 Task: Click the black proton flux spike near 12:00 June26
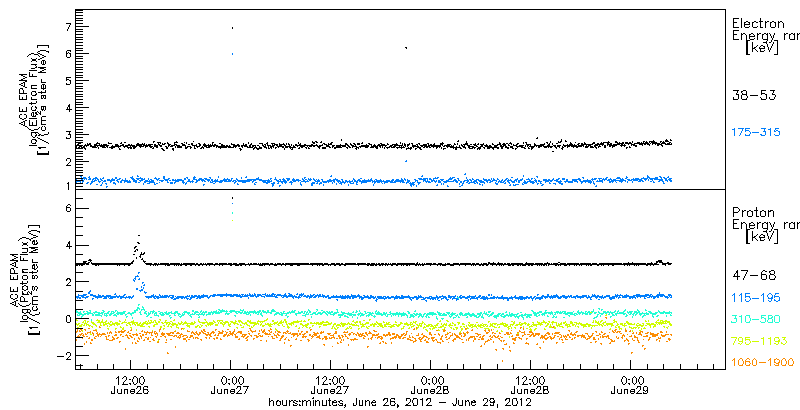138,250
